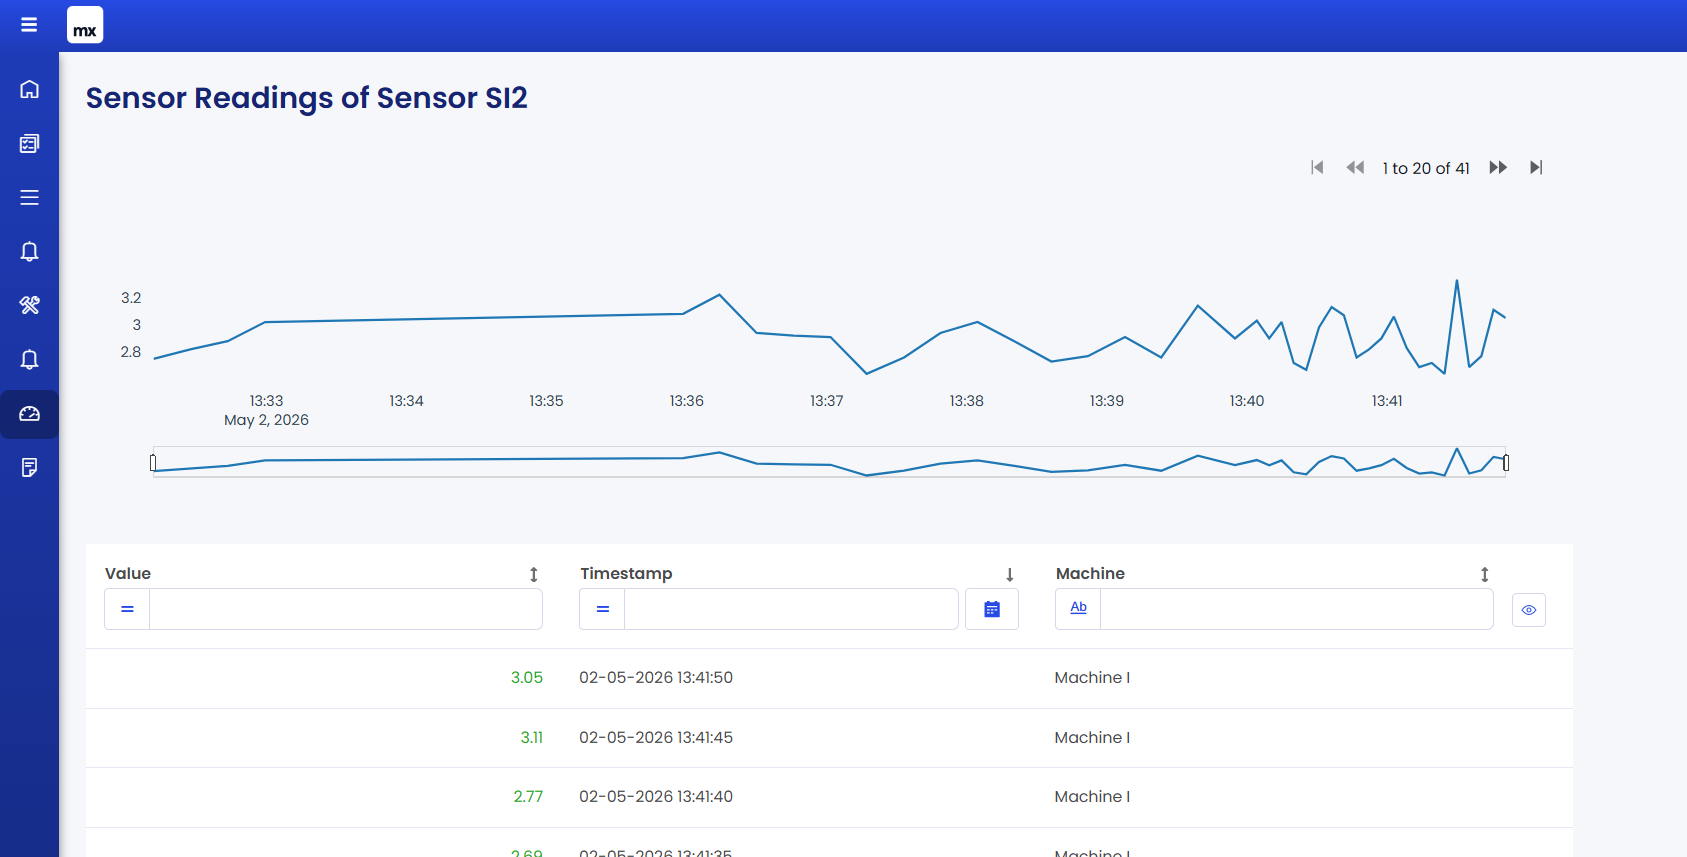The image size is (1687, 857).
Task: Click the '1 to 20 of 41' paging text
Action: coord(1426,168)
